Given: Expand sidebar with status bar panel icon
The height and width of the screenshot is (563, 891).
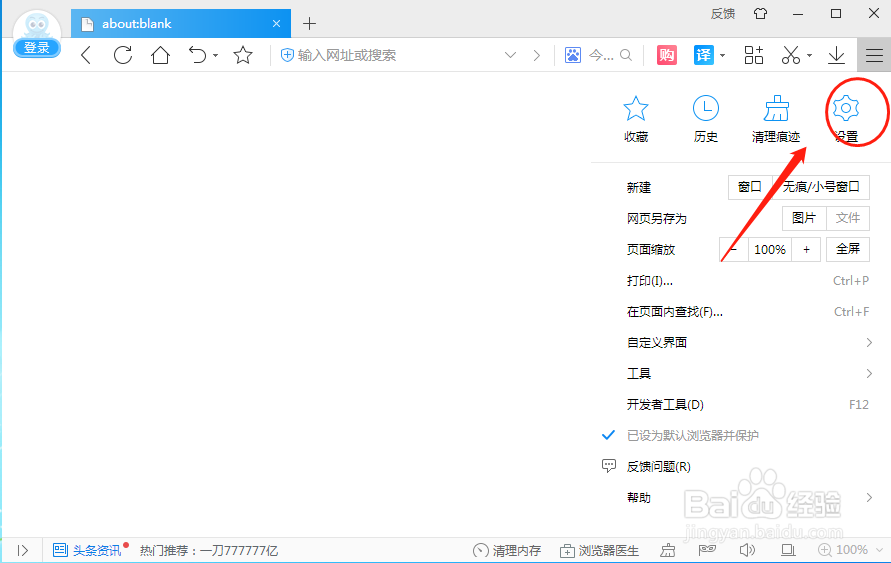Looking at the screenshot, I should 23,550.
